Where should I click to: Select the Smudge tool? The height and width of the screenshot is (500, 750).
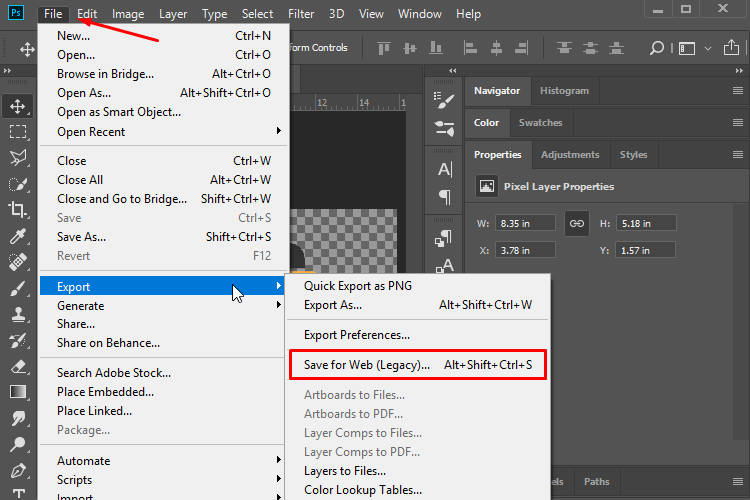coord(18,419)
